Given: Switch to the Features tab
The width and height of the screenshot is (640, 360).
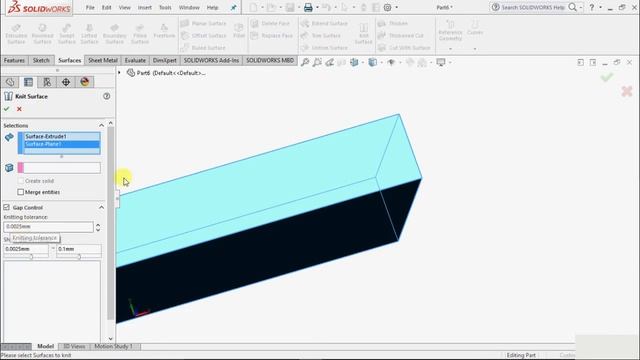Looking at the screenshot, I should click(x=14, y=60).
